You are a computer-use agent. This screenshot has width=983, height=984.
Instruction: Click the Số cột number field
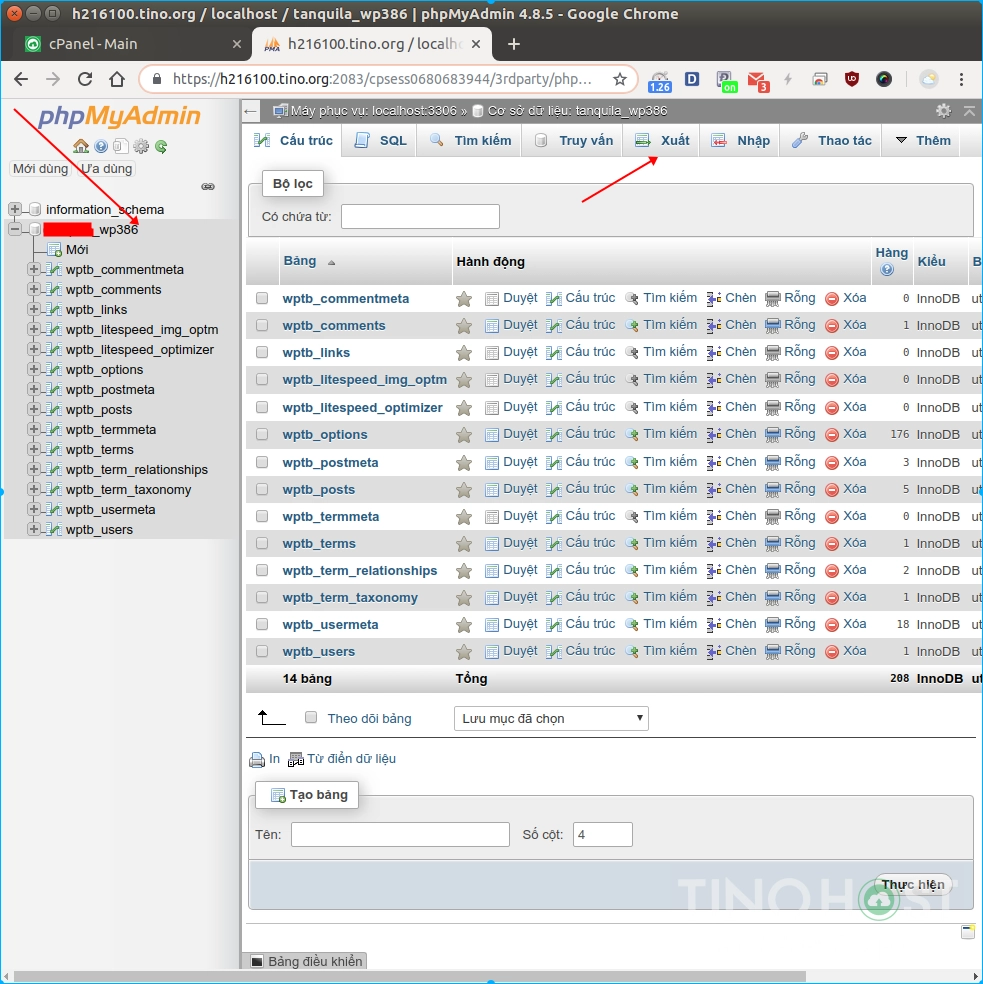tap(603, 835)
